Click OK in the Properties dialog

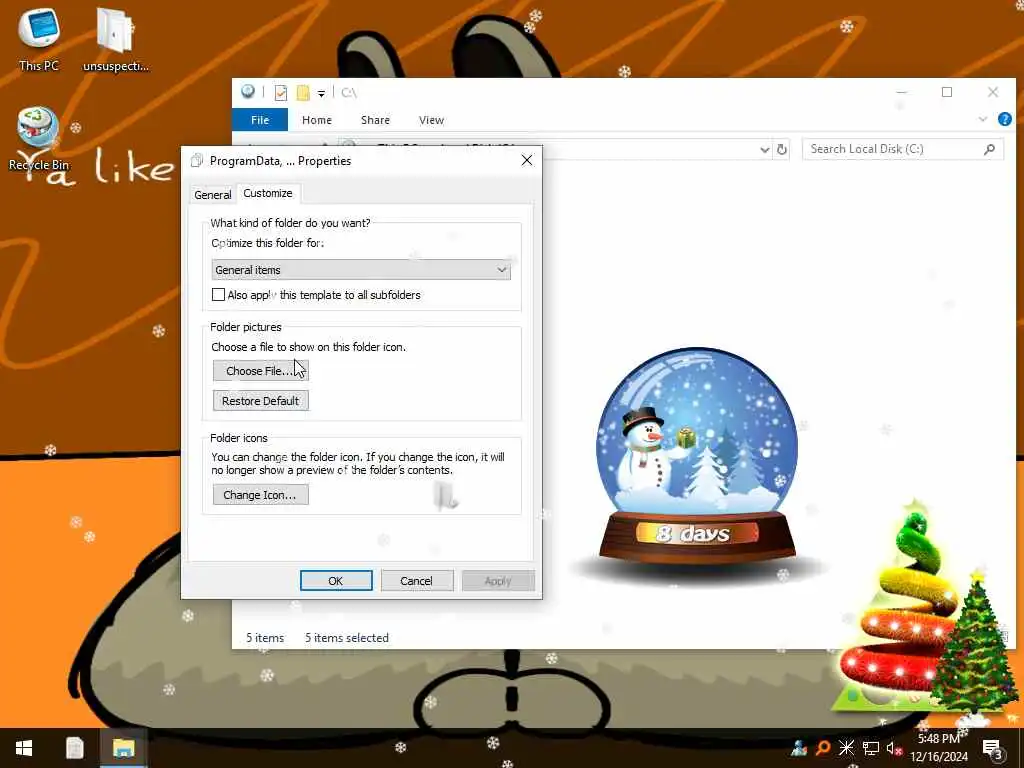click(x=336, y=581)
